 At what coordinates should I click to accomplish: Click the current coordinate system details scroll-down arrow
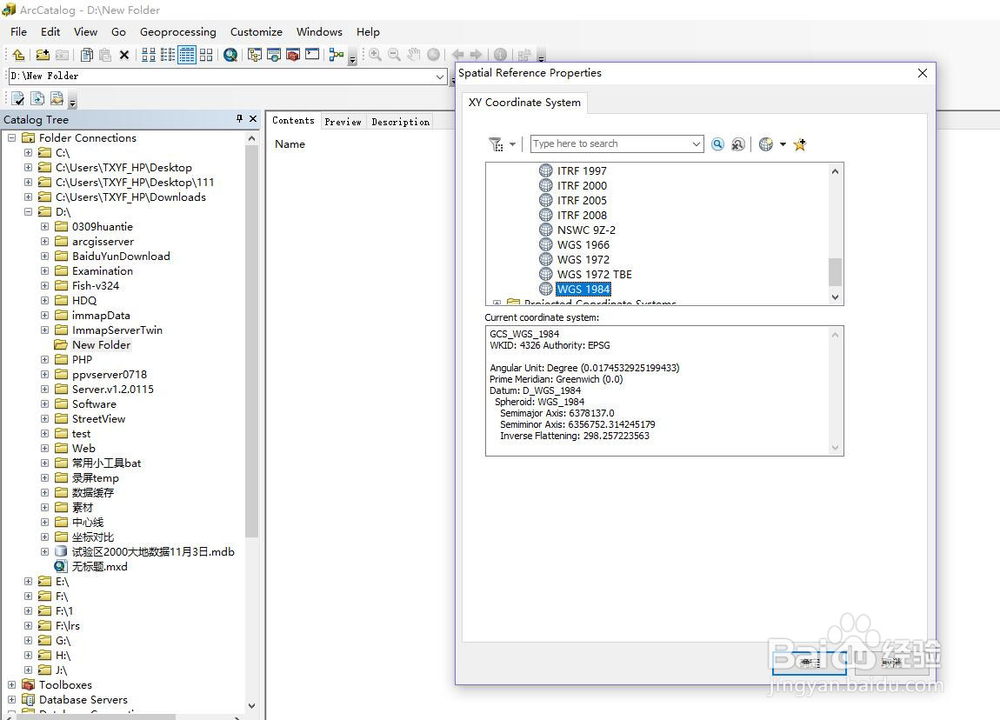835,448
